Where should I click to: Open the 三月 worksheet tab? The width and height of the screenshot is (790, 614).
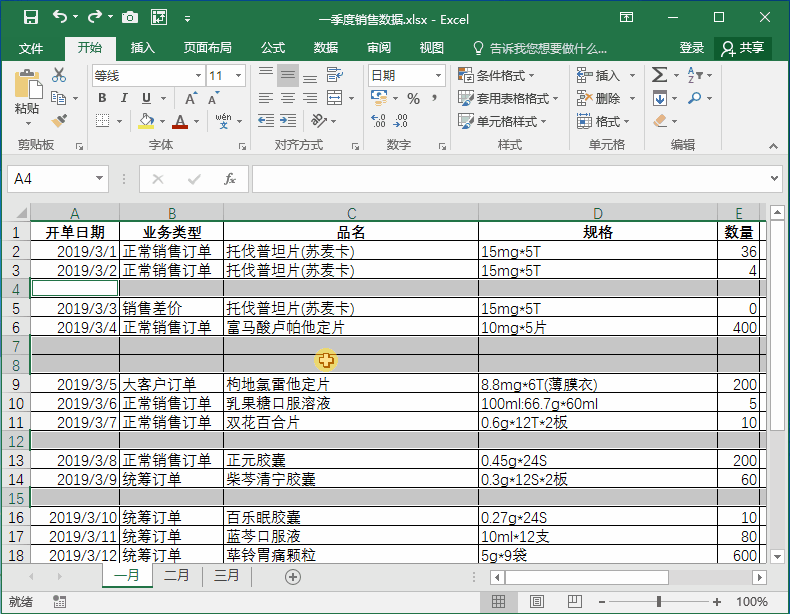click(227, 575)
